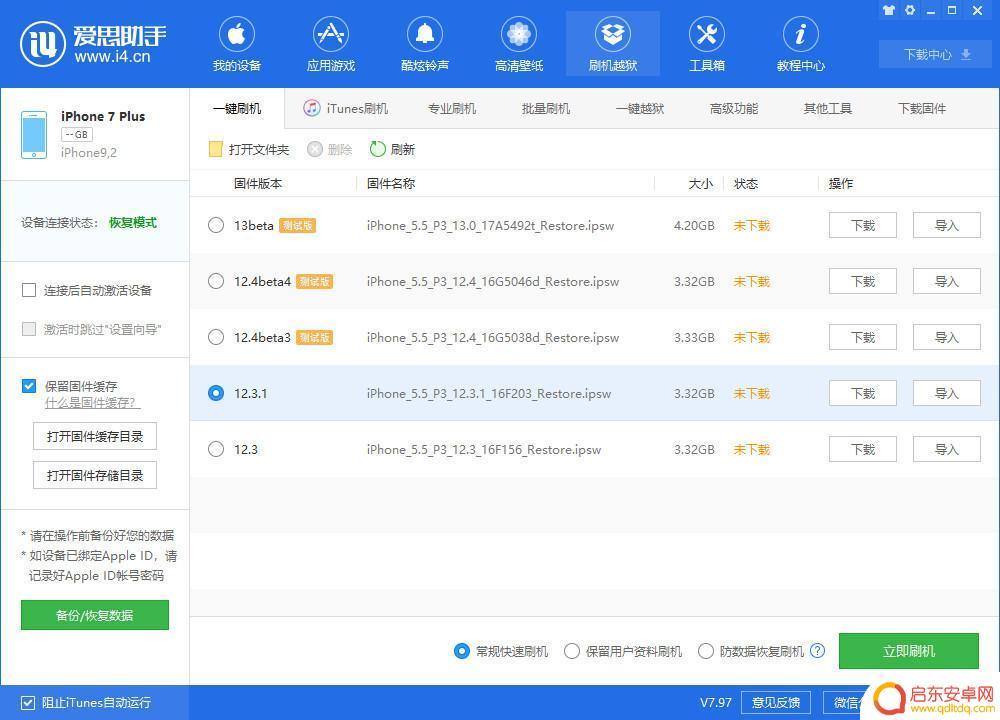This screenshot has height=720, width=1000.
Task: Open 高清壁纸 wallpapers section
Action: (x=518, y=45)
